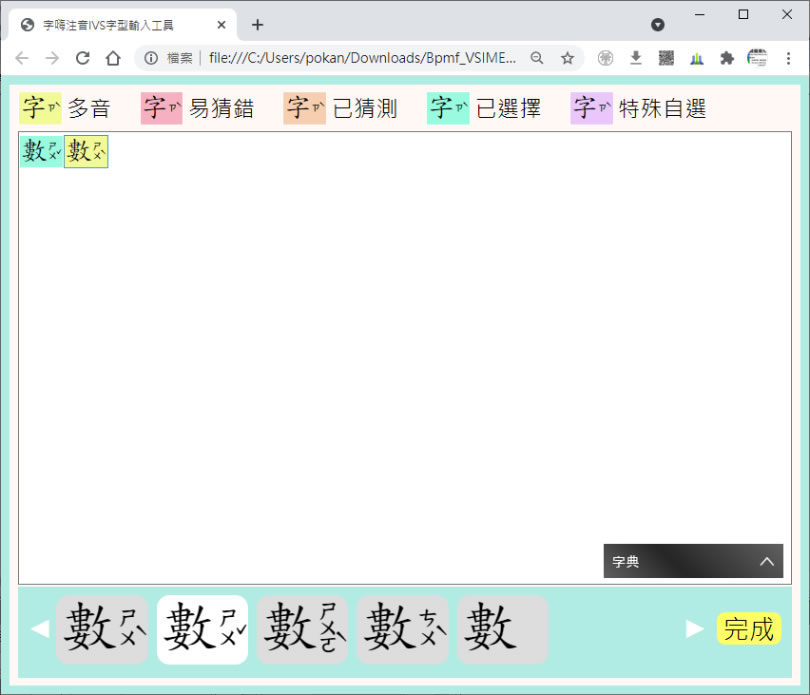
Task: Click the tab search dropdown circle
Action: [658, 24]
